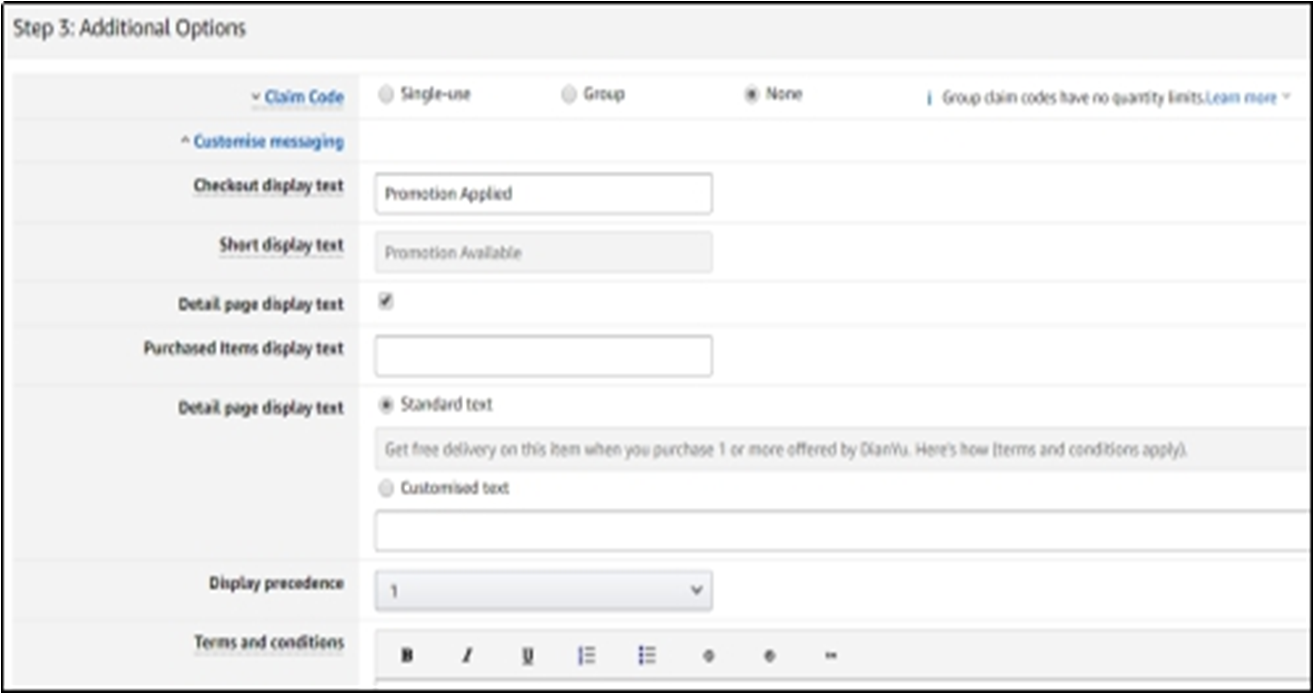The image size is (1314, 694).
Task: Select the Standard text radio button
Action: pyautogui.click(x=386, y=405)
